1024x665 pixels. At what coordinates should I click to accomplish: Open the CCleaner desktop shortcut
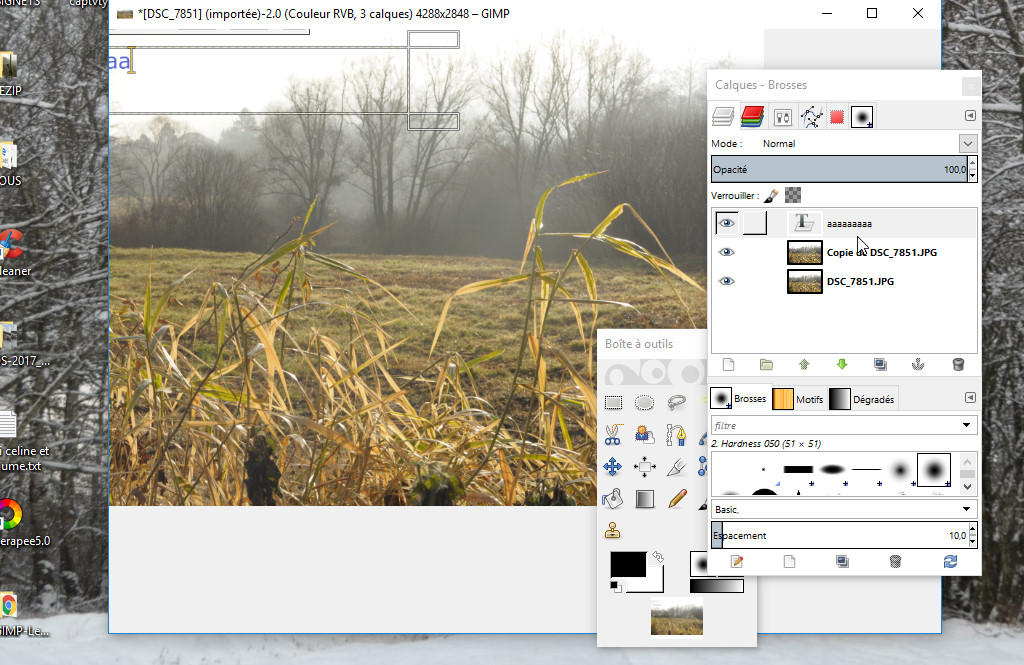pos(13,253)
